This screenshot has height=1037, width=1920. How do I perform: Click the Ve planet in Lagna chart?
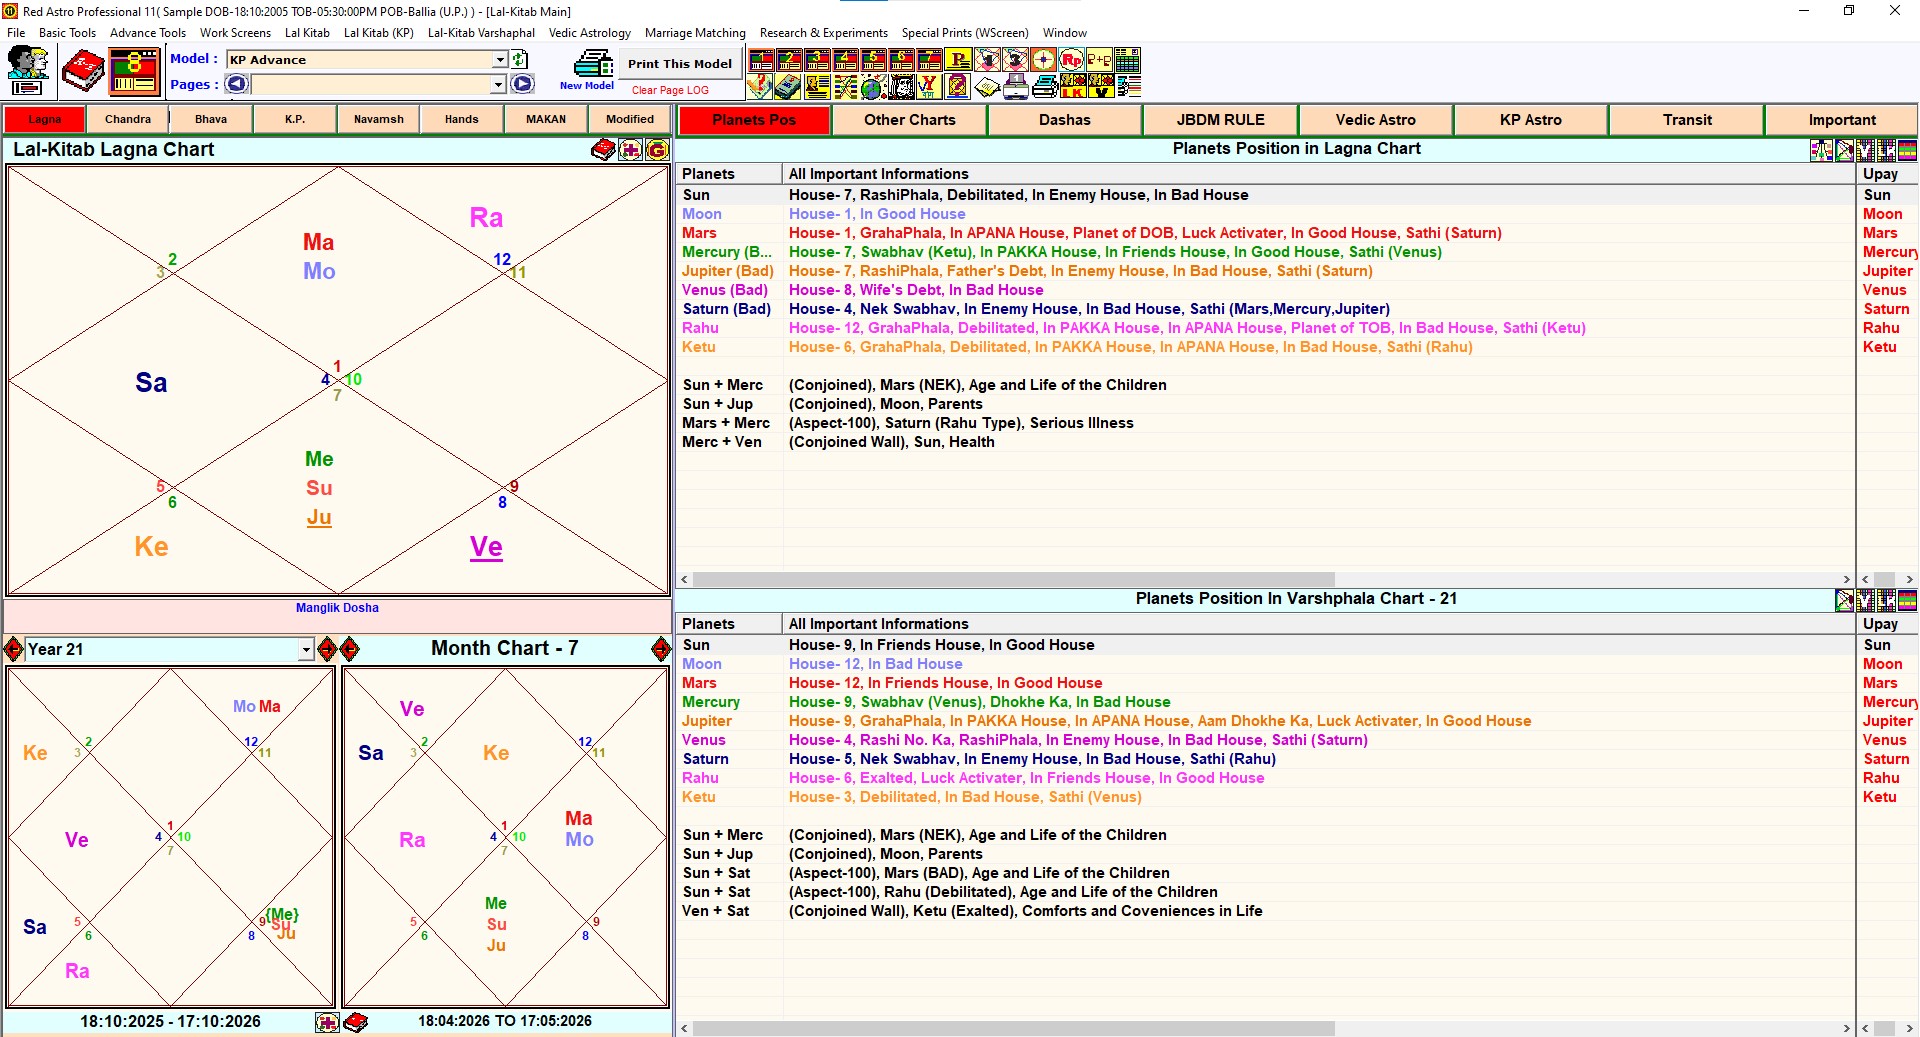pyautogui.click(x=486, y=547)
